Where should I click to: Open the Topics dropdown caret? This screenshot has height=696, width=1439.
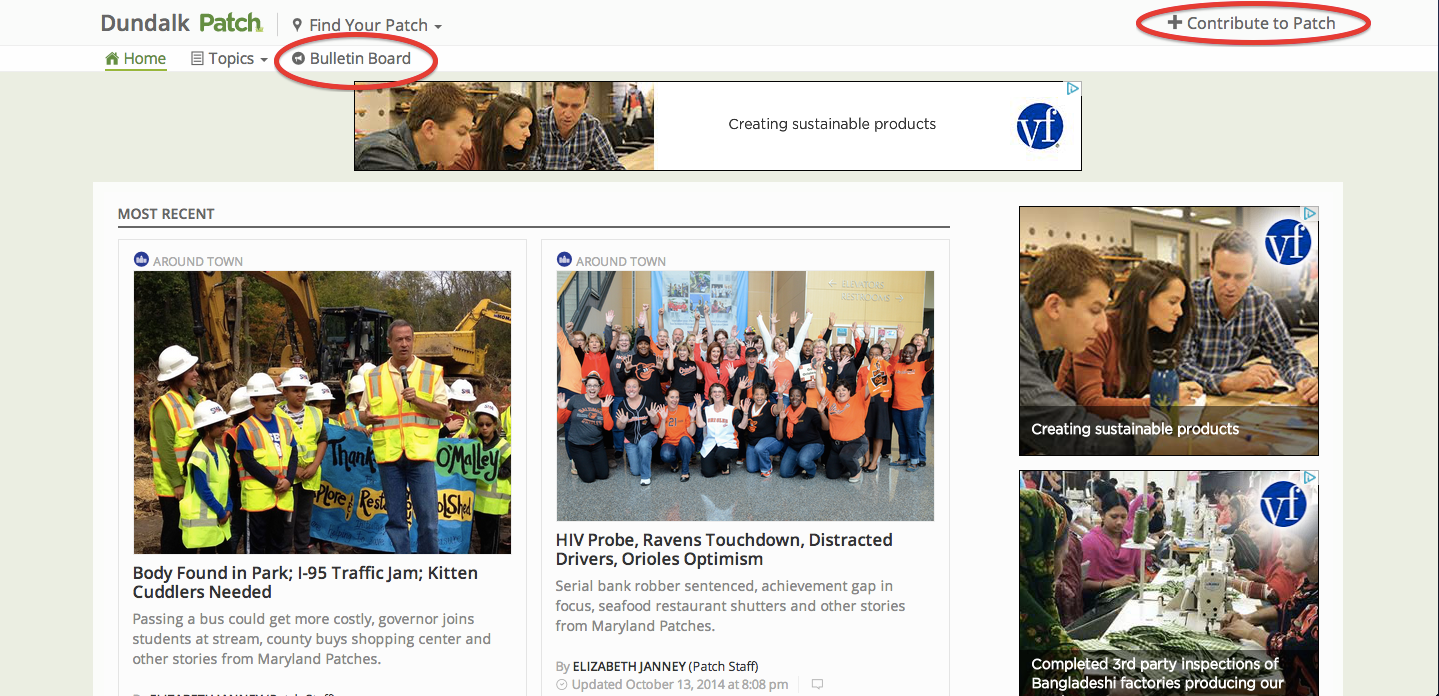tap(264, 60)
